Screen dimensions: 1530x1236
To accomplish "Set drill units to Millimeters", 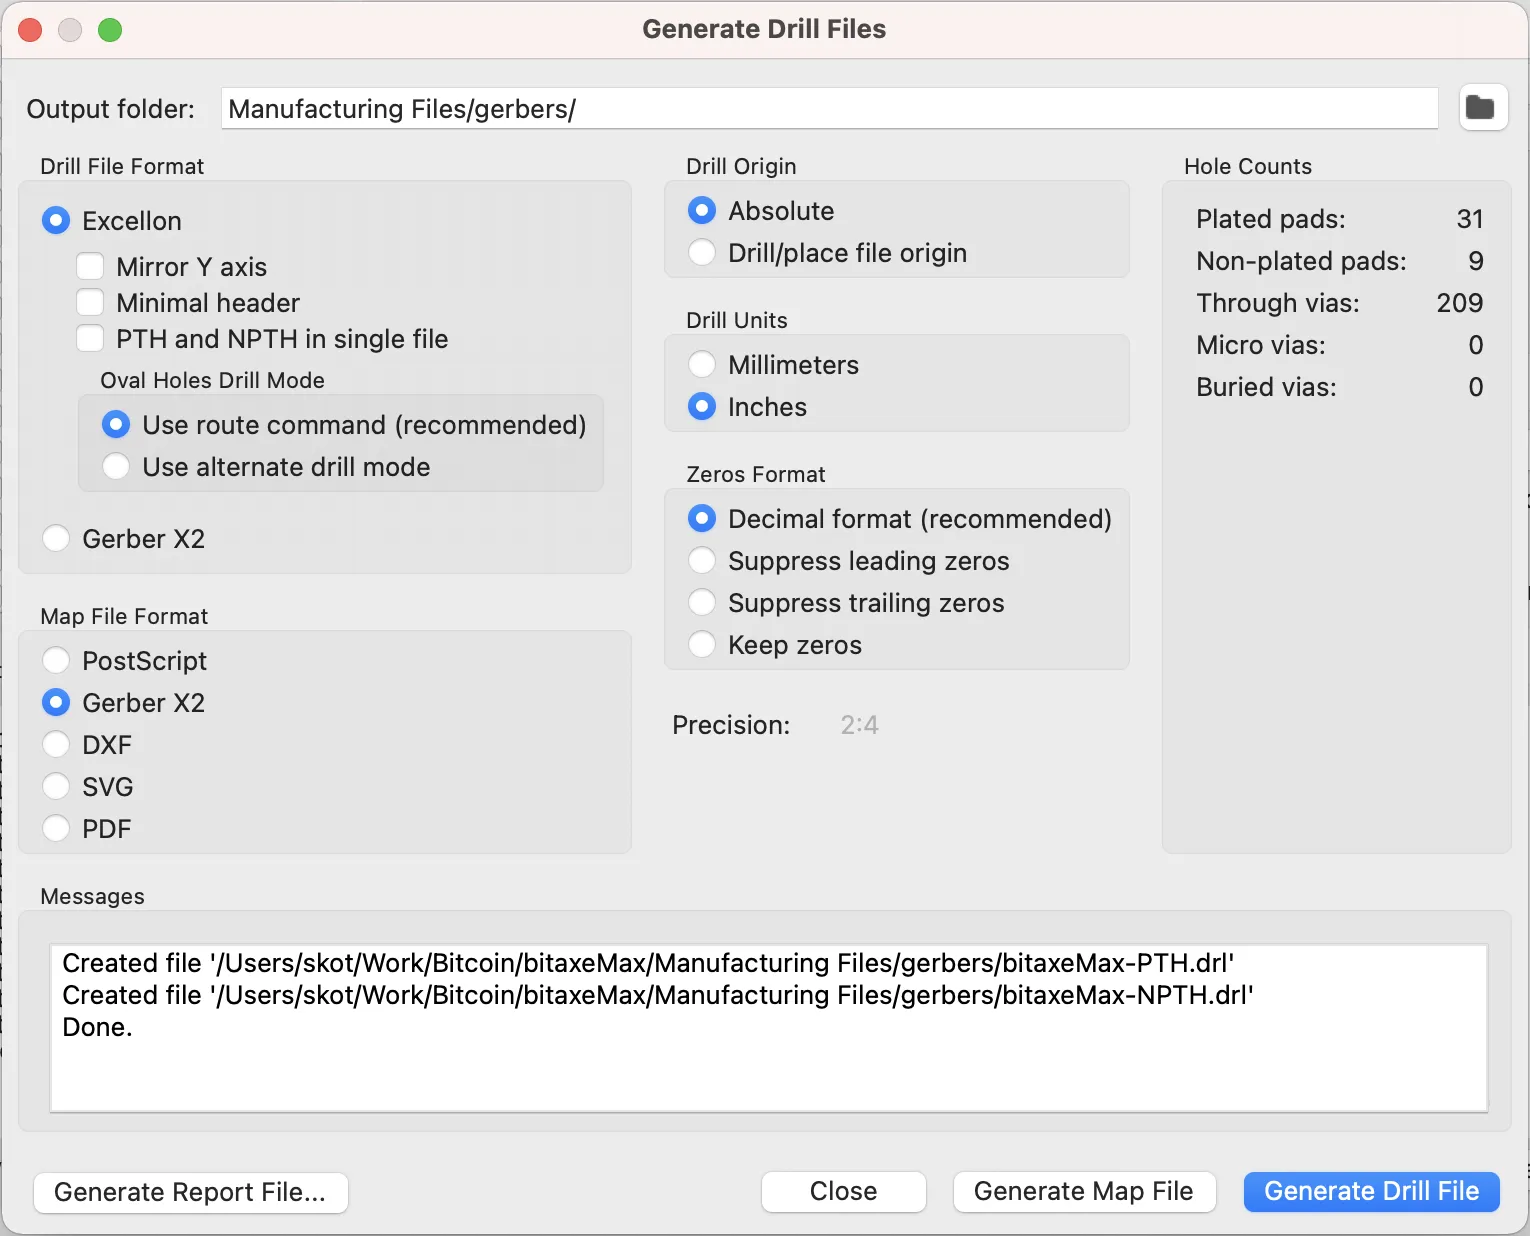I will coord(701,364).
